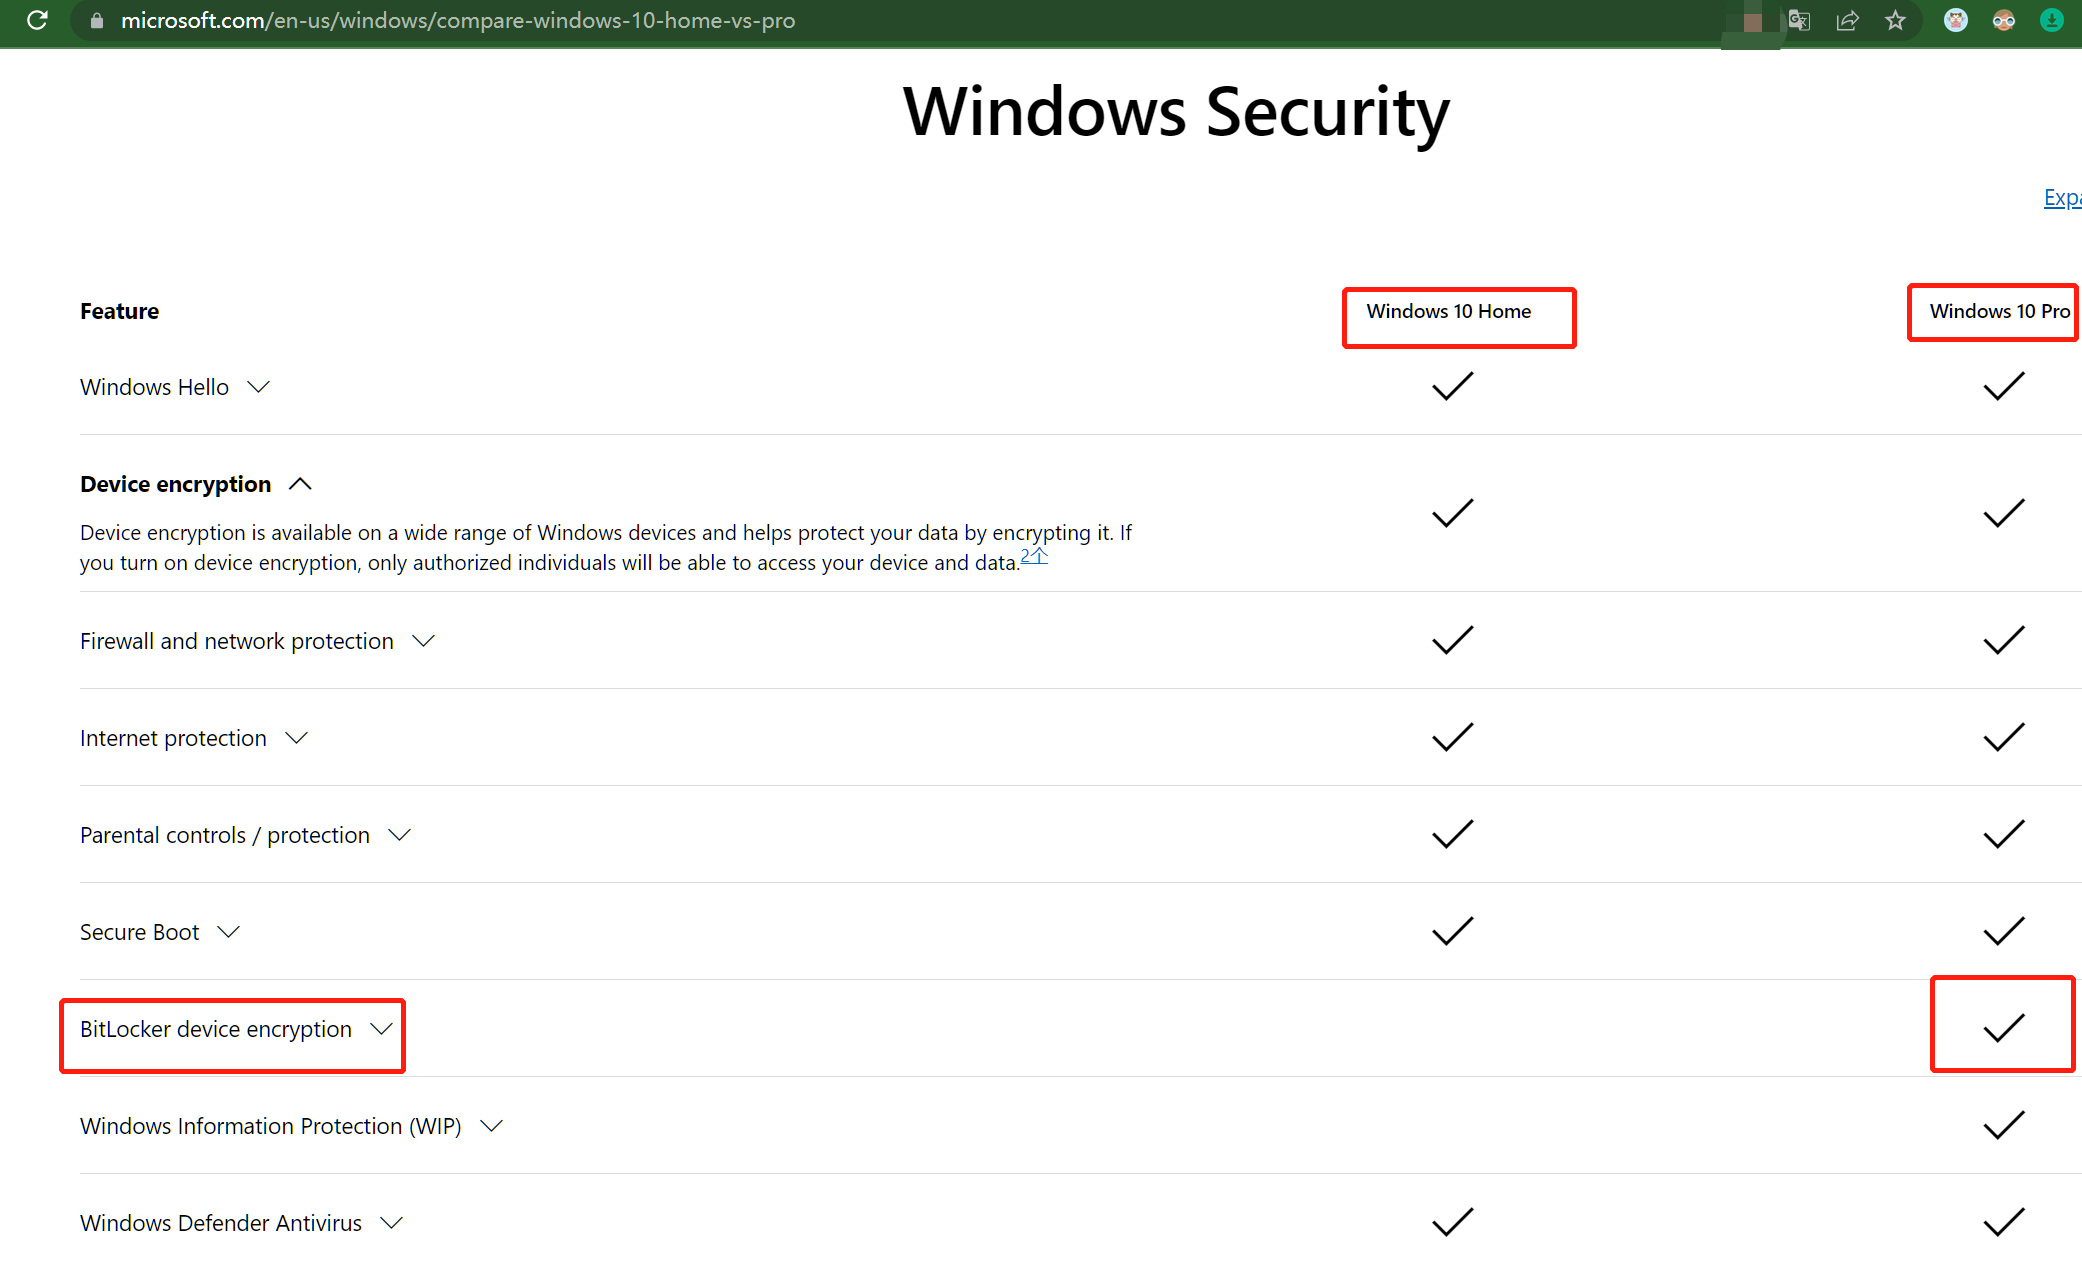
Task: Click the browser reload button
Action: [37, 20]
